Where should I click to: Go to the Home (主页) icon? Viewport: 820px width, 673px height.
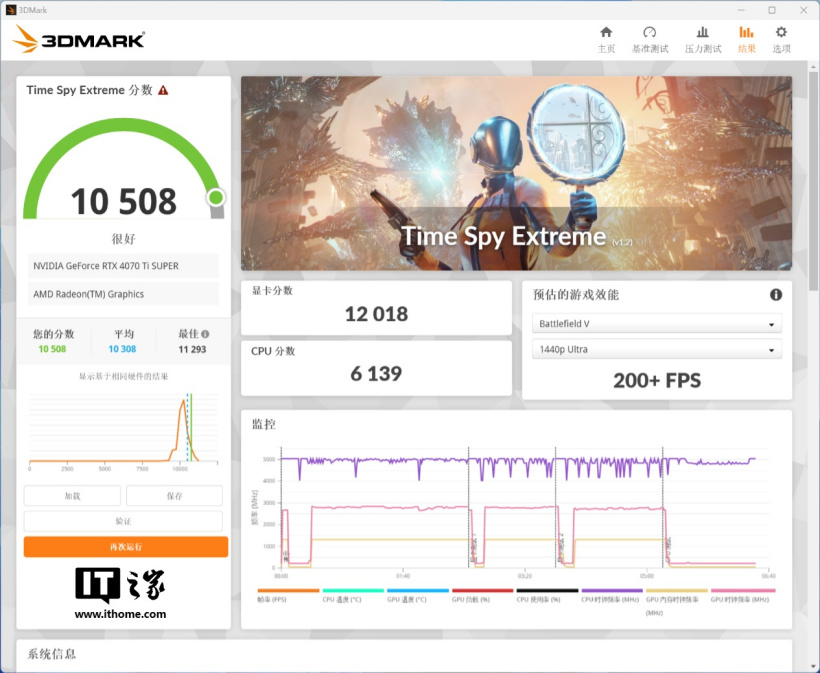click(606, 38)
